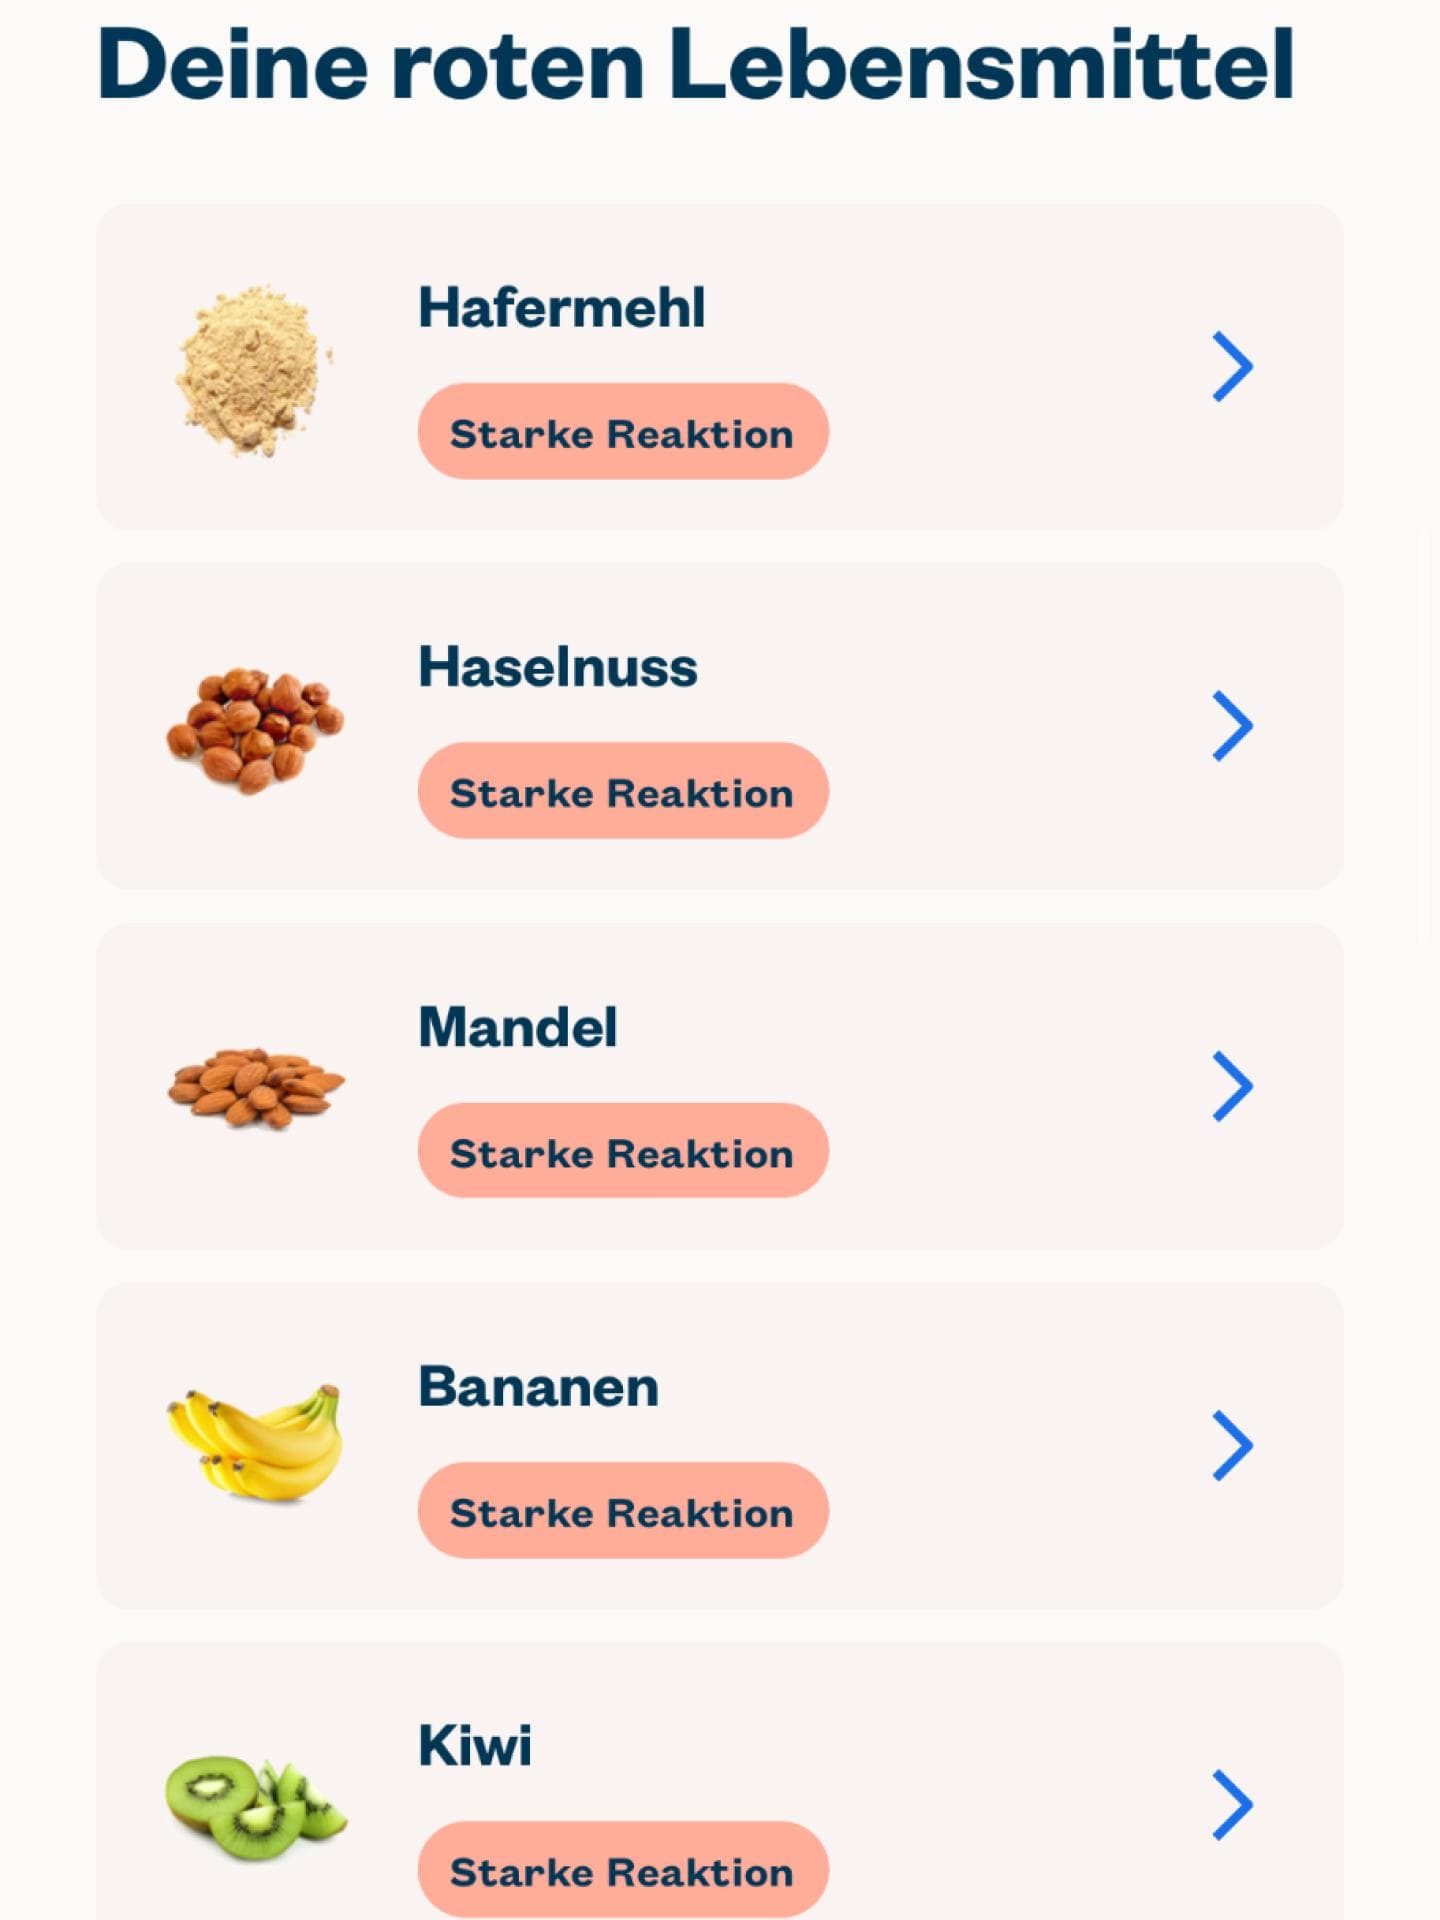Click the Mandel food name
1440x1920 pixels.
tap(517, 1027)
